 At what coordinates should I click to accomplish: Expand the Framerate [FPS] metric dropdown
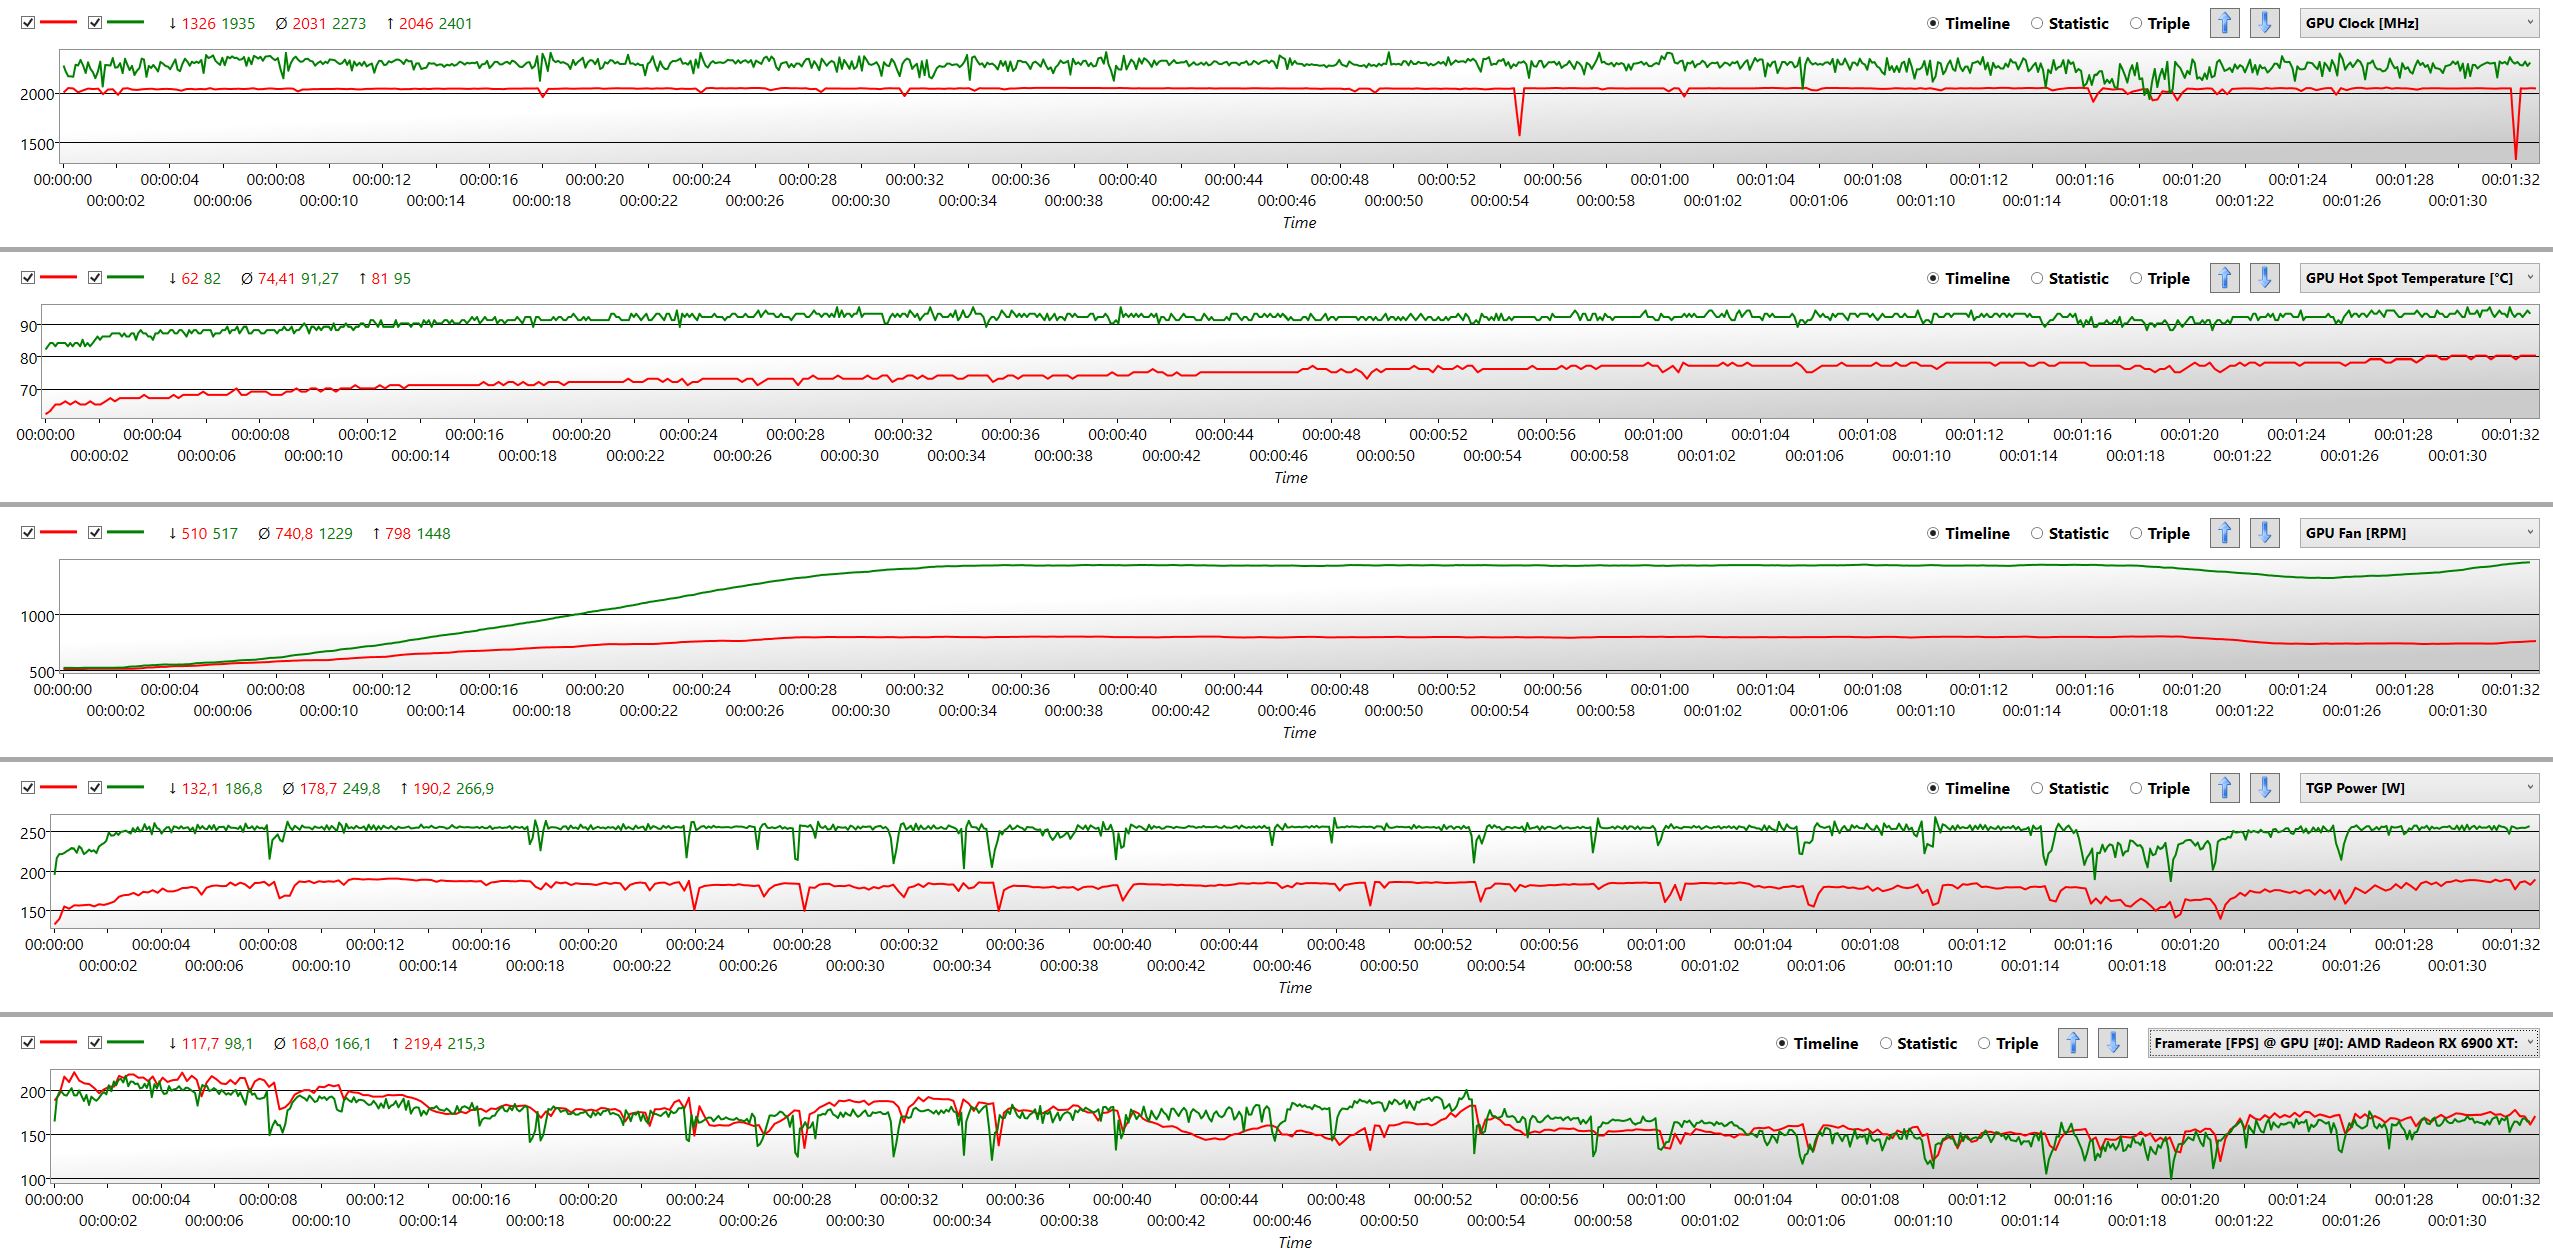click(2343, 1043)
